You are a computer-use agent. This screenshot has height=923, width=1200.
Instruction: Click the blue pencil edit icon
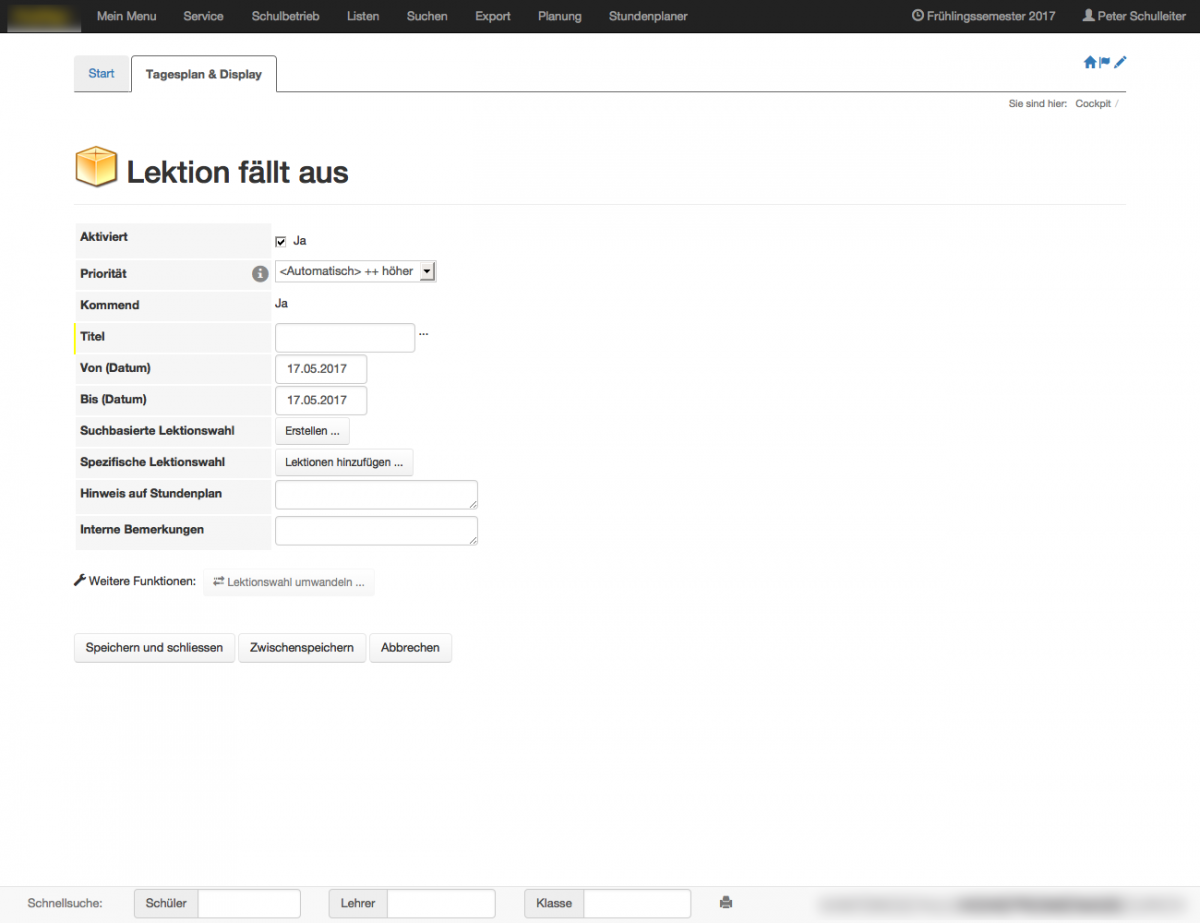tap(1120, 62)
